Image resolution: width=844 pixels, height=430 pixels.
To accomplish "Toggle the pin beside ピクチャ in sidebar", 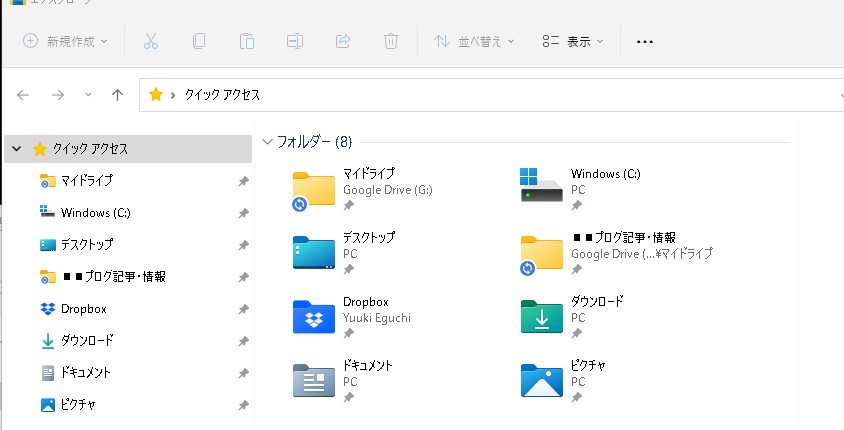I will tap(243, 406).
